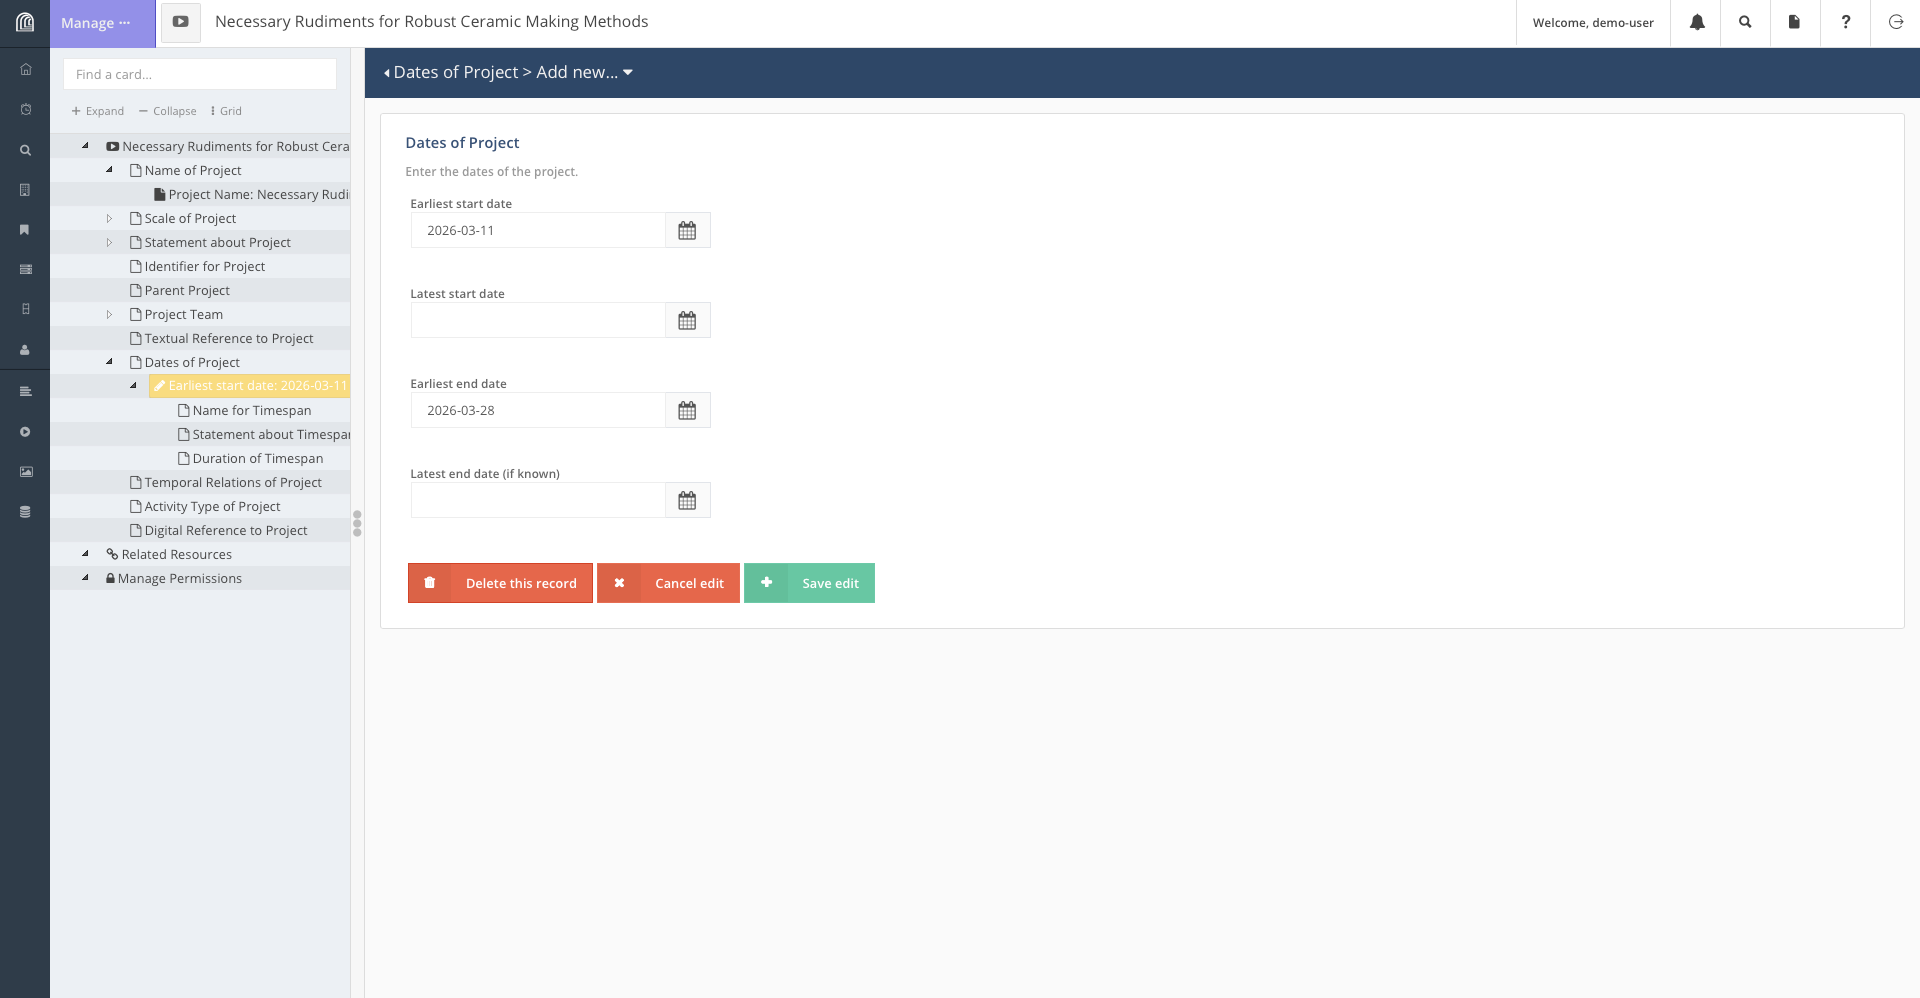Screen dimensions: 1920x998
Task: Click the logout icon in top bar
Action: coord(1895,22)
